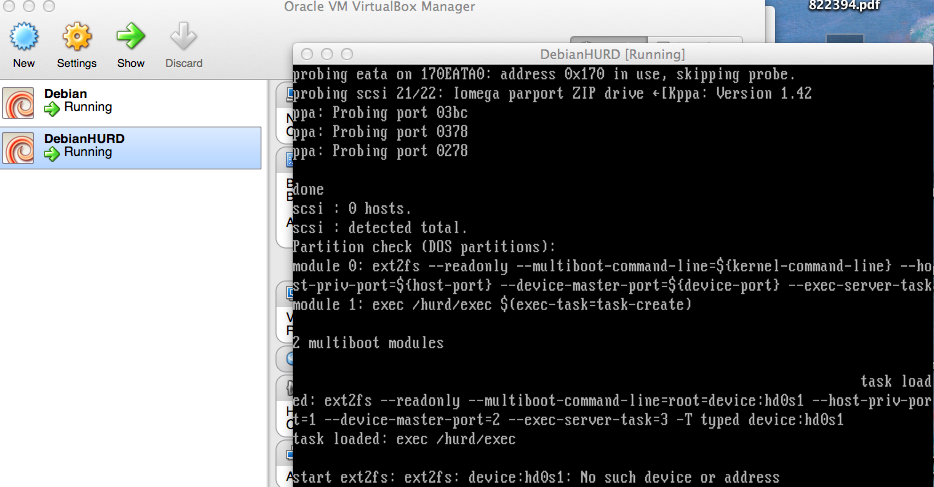Click 'module 0: ext2fs --readonly' line

[613, 266]
